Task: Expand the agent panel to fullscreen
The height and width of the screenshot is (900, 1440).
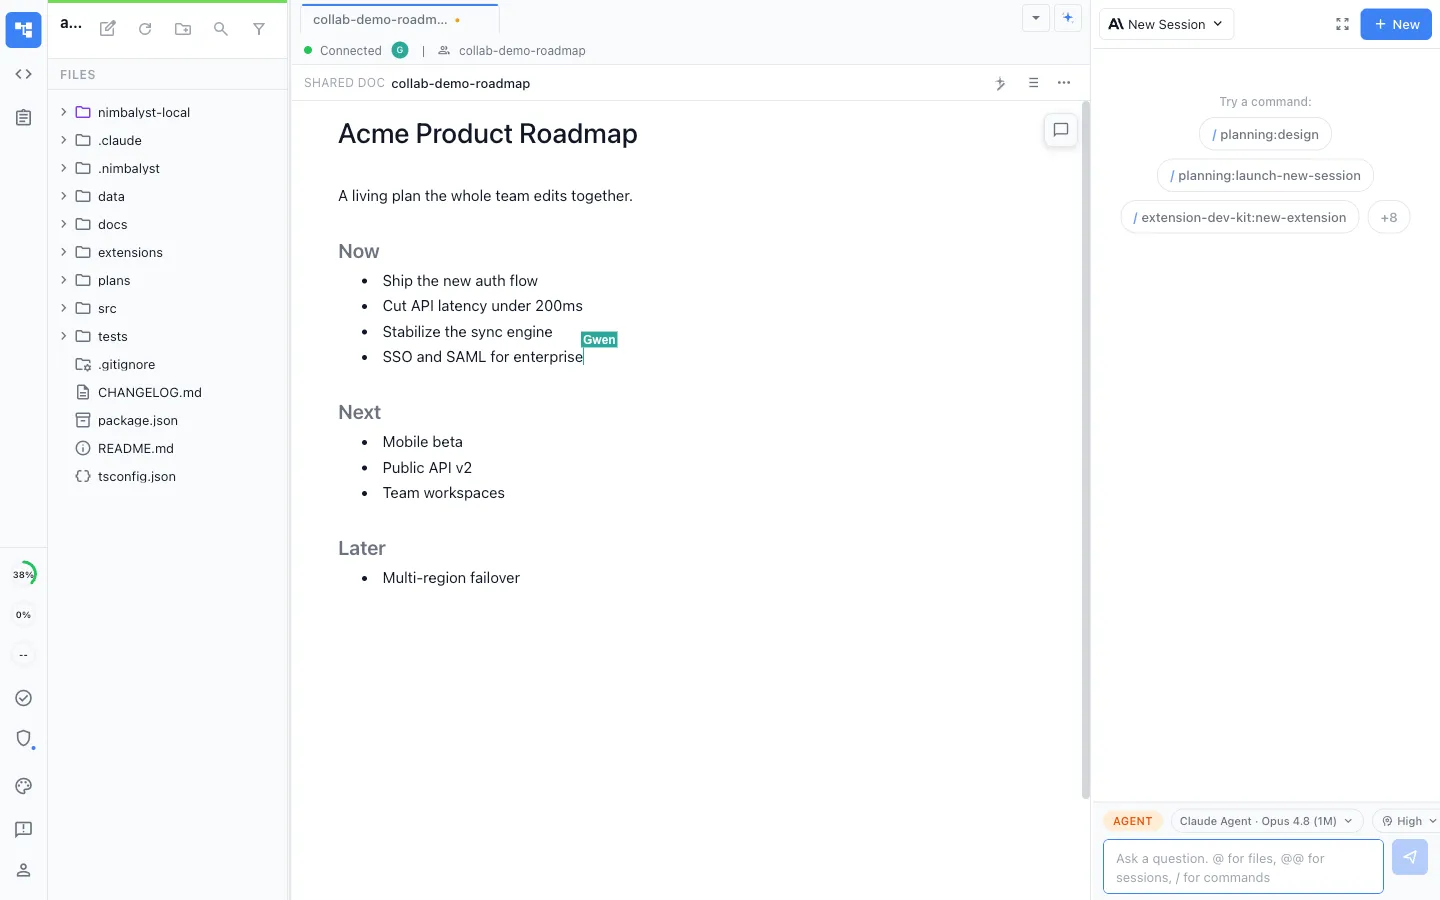Action: 1342,24
